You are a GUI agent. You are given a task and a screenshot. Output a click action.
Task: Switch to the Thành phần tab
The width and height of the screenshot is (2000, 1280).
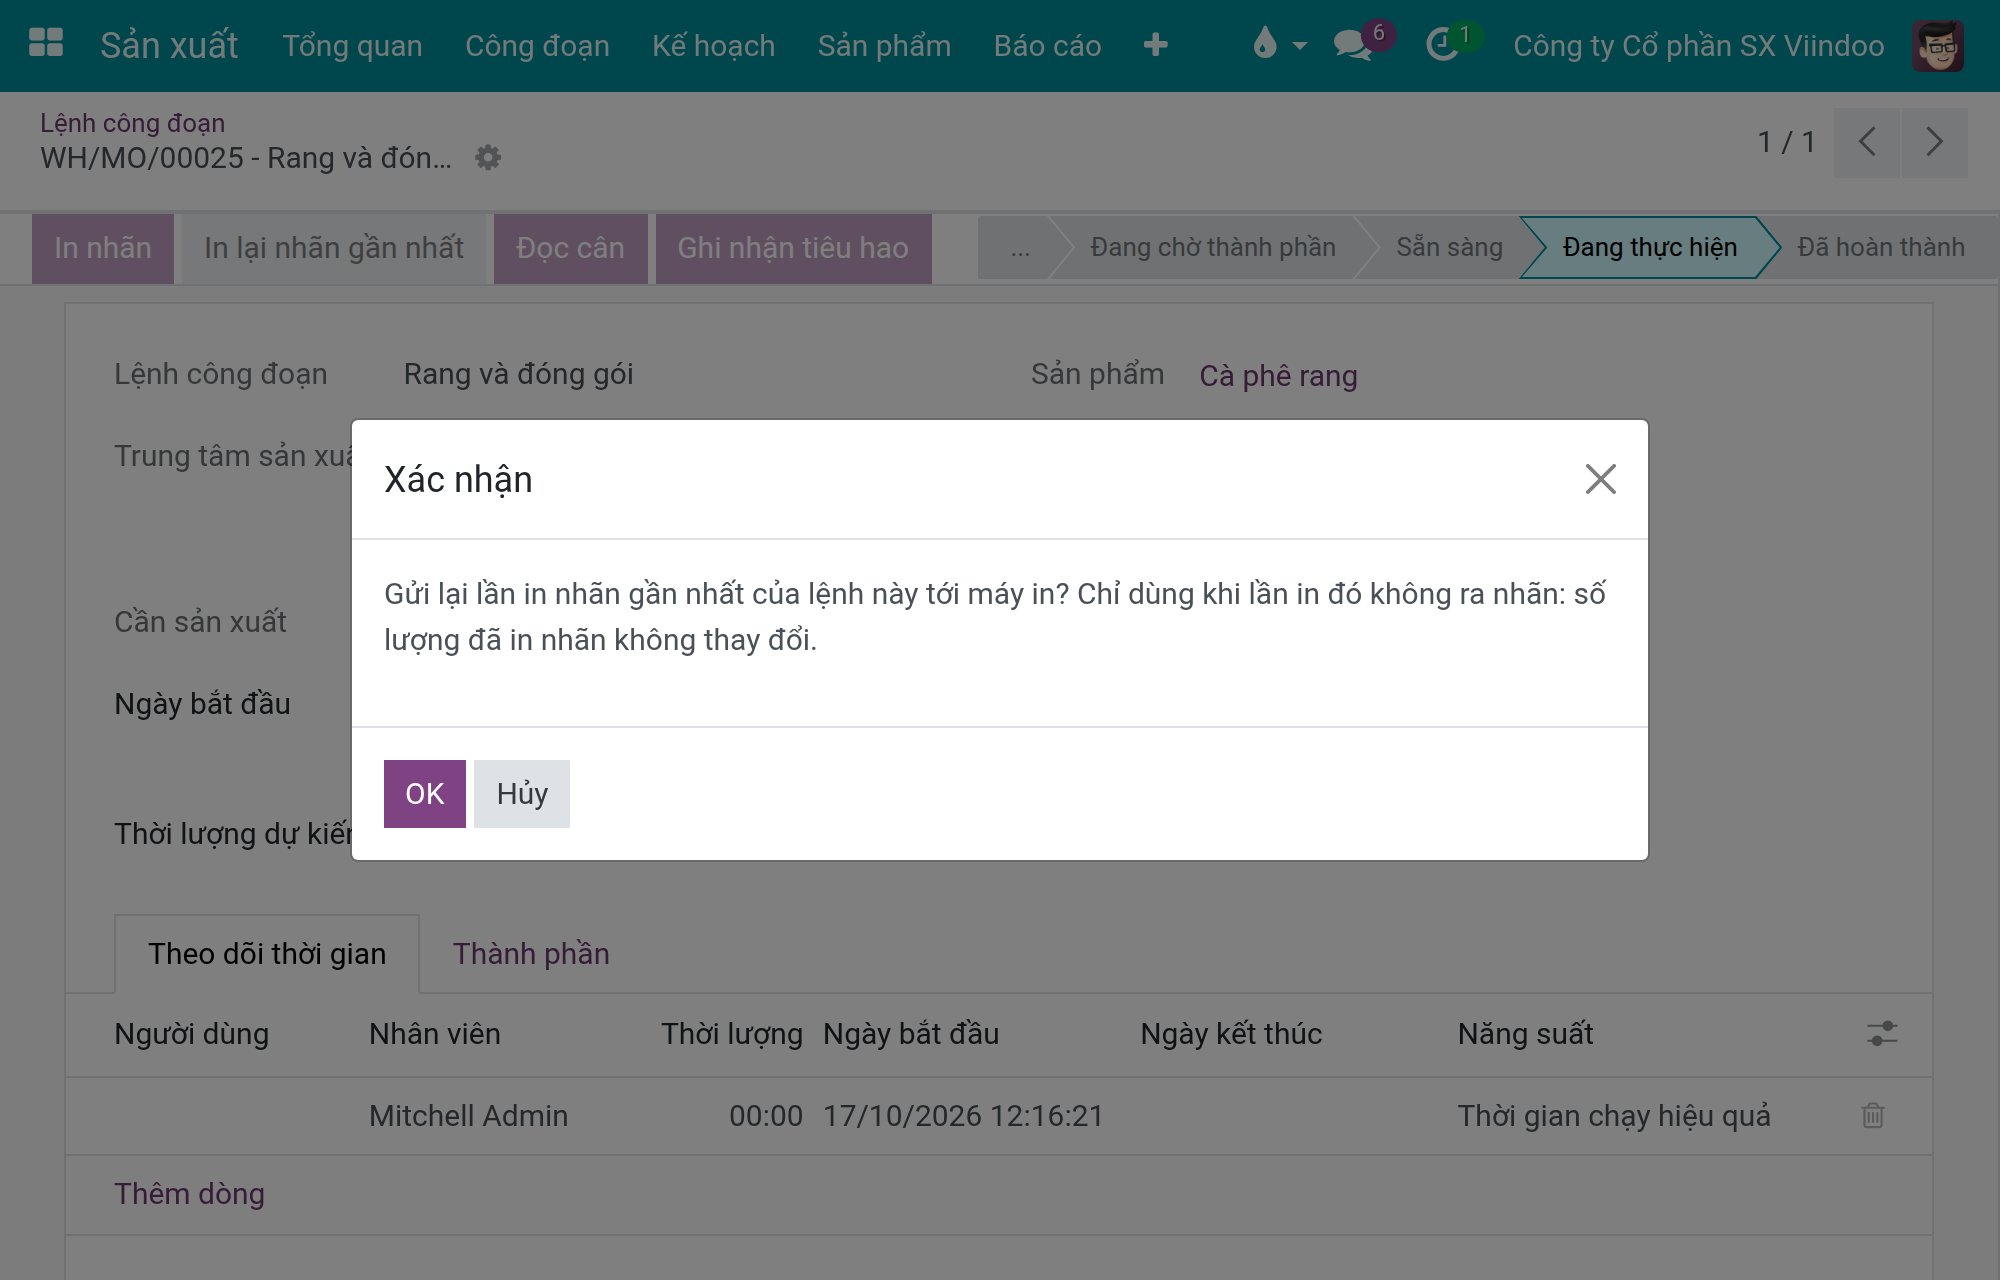(x=531, y=954)
